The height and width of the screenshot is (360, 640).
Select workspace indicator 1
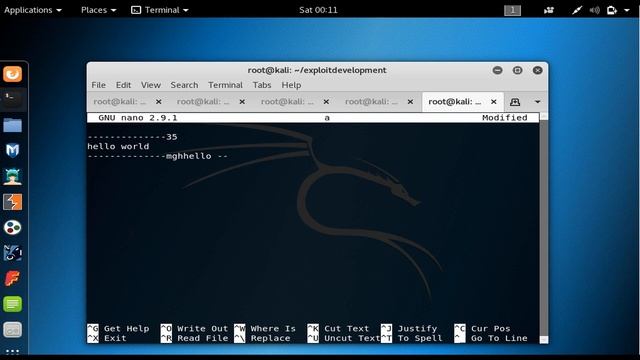click(513, 10)
